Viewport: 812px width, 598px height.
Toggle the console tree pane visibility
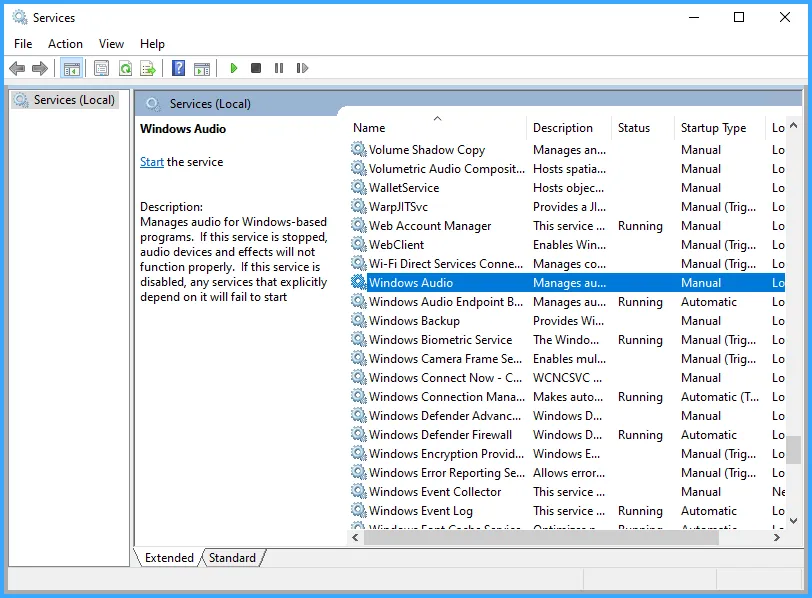[x=71, y=68]
